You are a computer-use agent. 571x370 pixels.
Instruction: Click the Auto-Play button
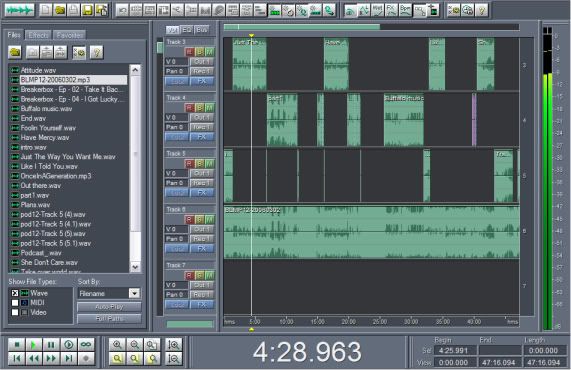109,307
